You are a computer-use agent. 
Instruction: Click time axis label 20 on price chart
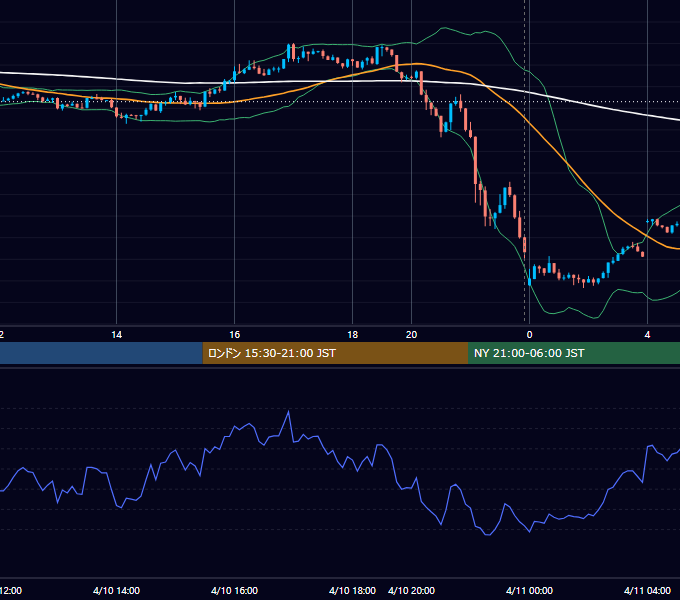(x=412, y=335)
